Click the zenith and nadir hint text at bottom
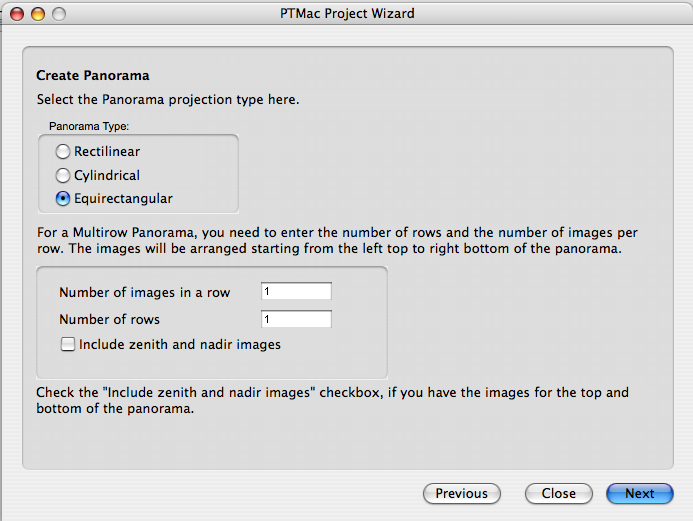693x521 pixels. (x=332, y=400)
